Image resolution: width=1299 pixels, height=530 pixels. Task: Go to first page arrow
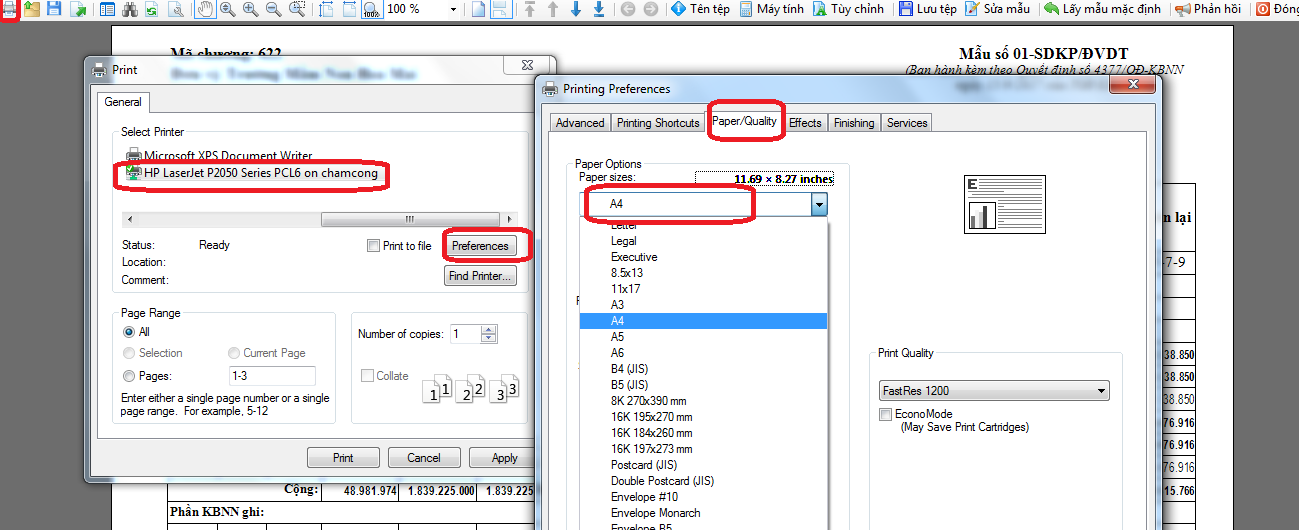(x=529, y=9)
